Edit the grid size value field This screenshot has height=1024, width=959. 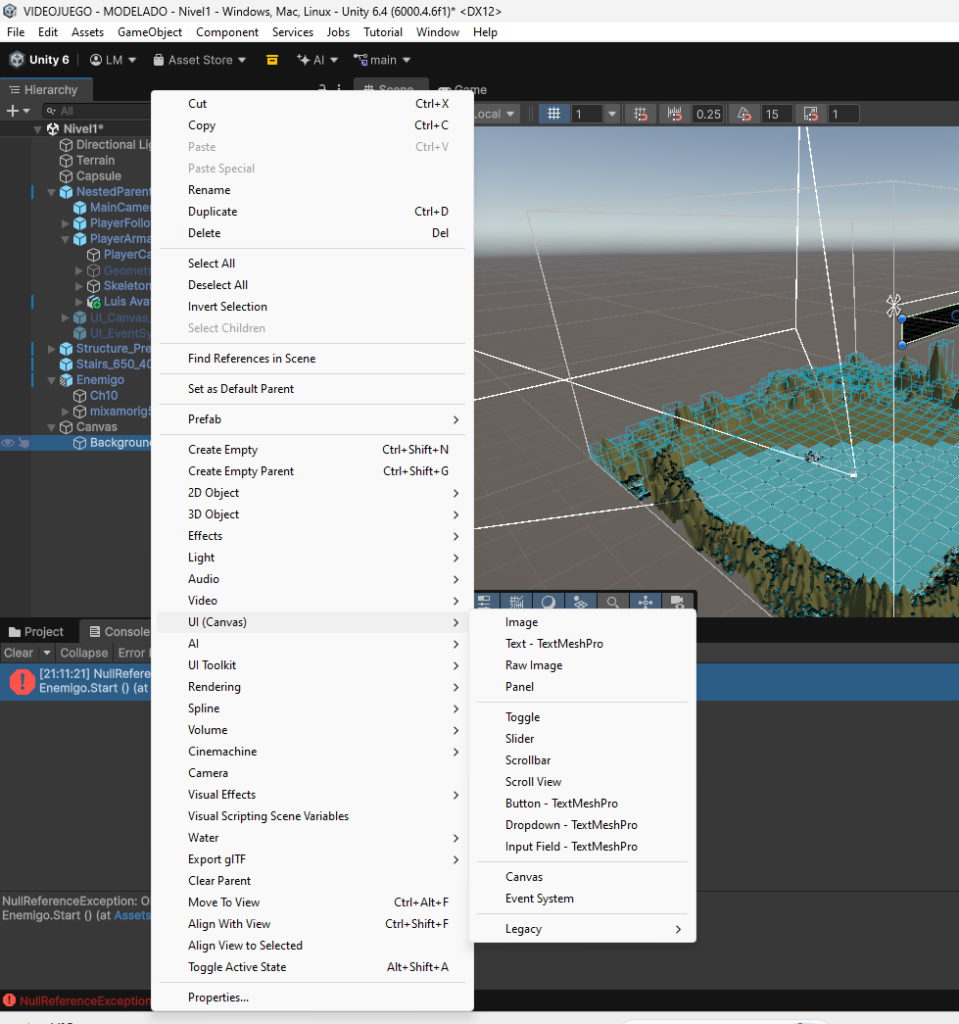point(587,114)
